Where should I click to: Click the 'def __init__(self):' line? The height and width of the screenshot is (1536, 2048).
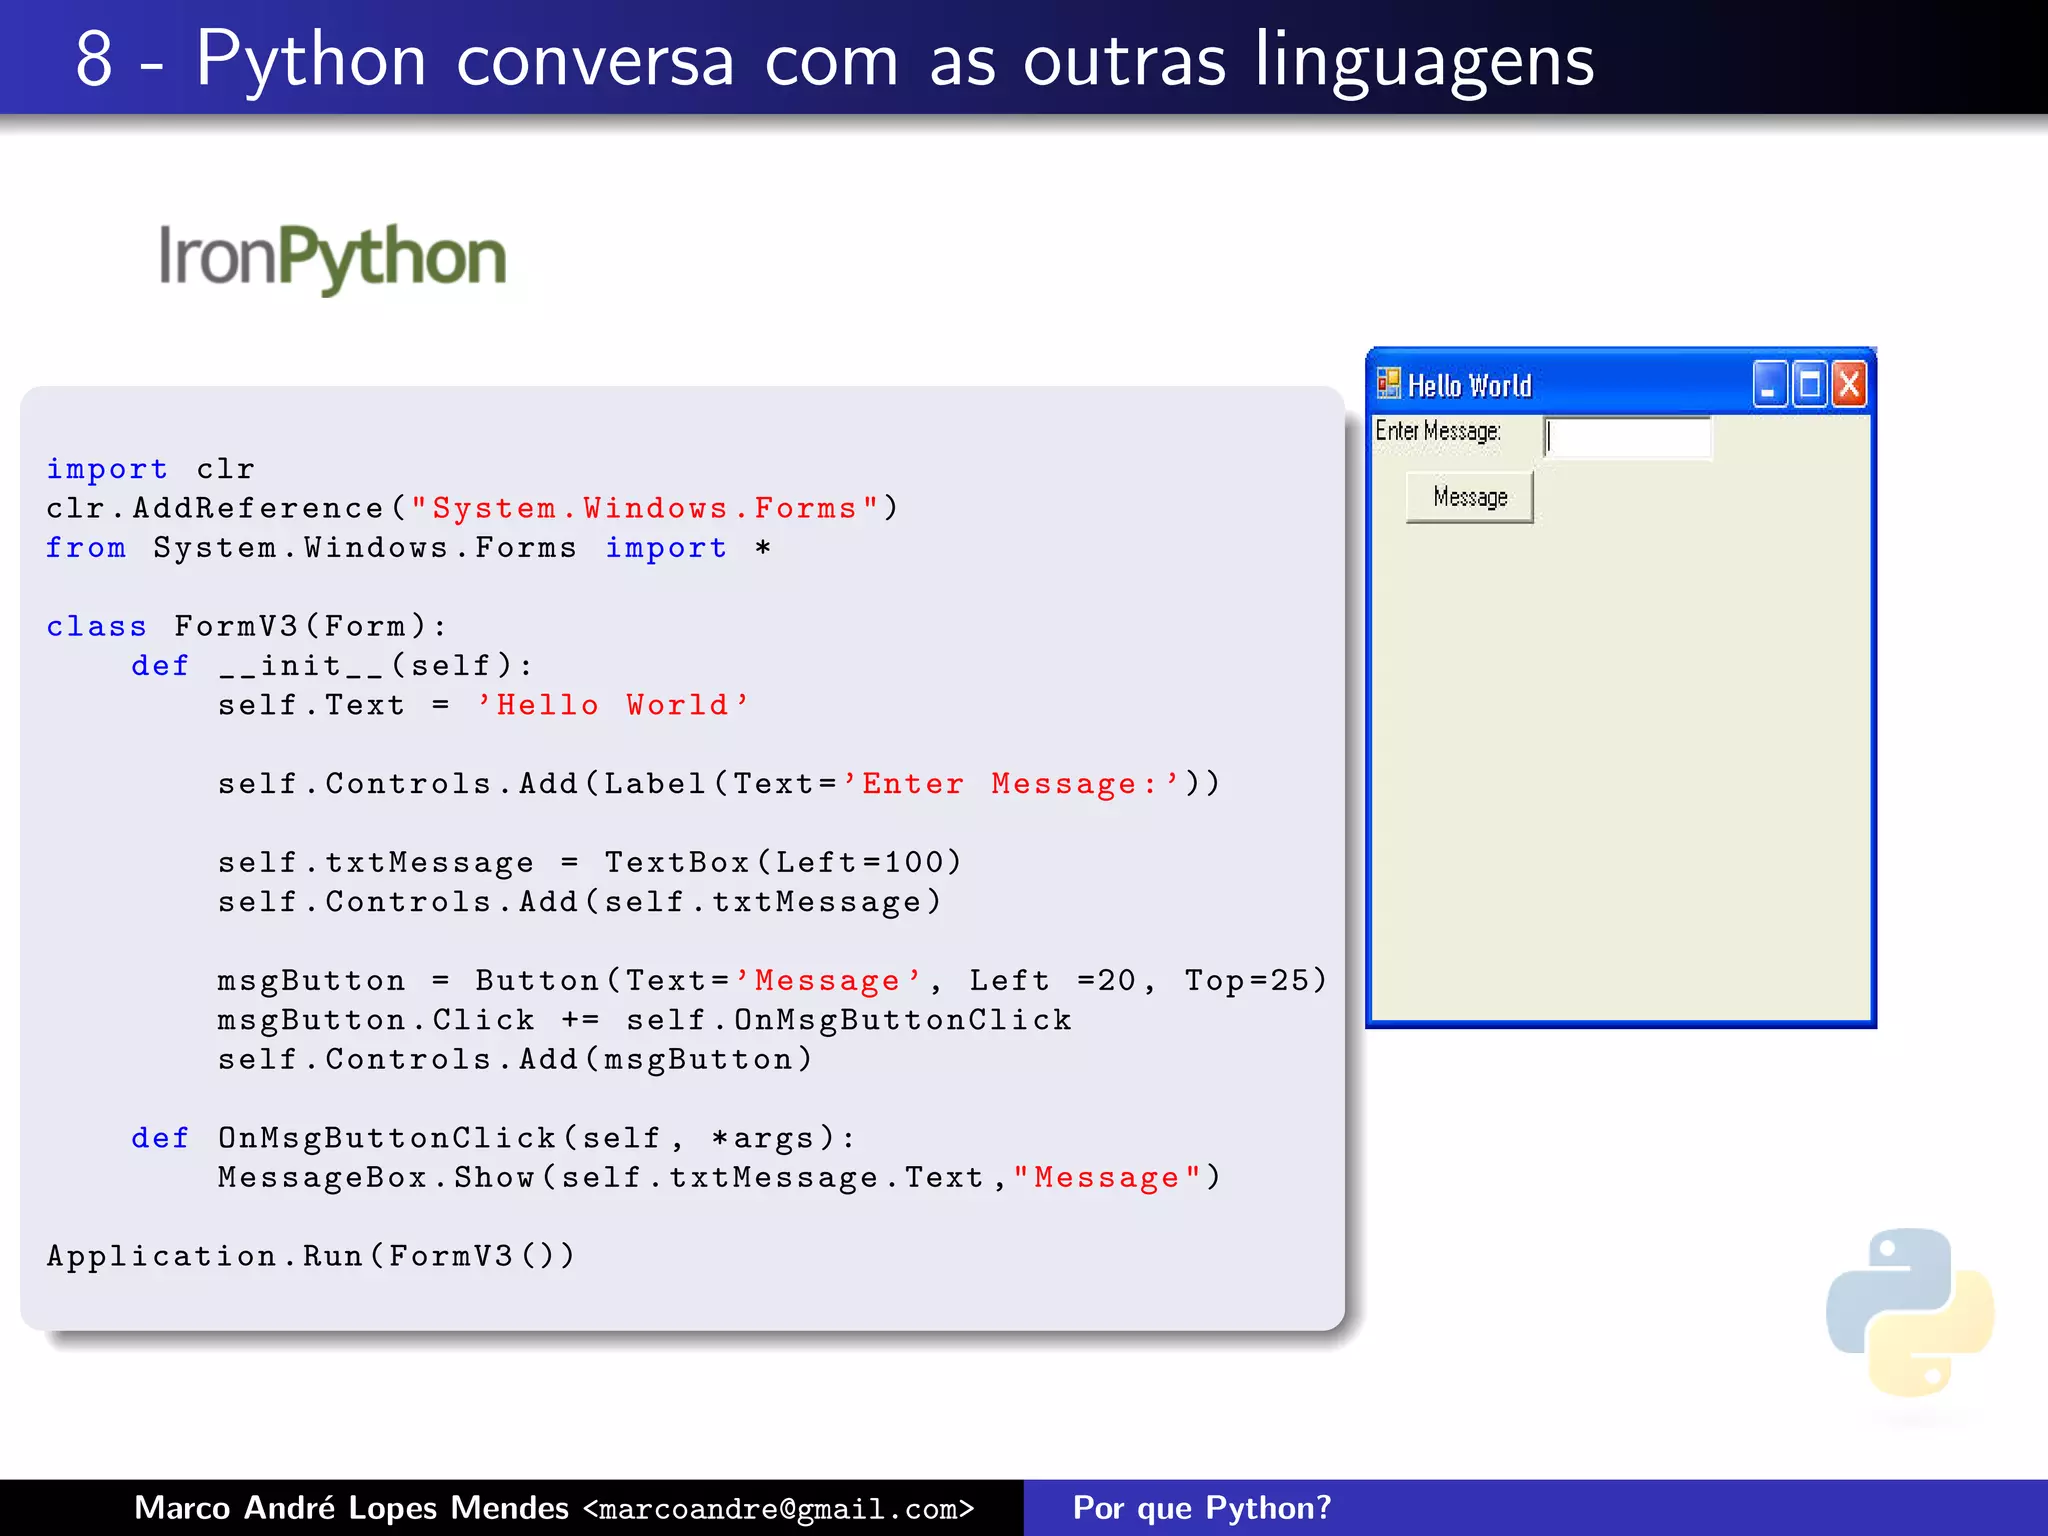tap(332, 666)
